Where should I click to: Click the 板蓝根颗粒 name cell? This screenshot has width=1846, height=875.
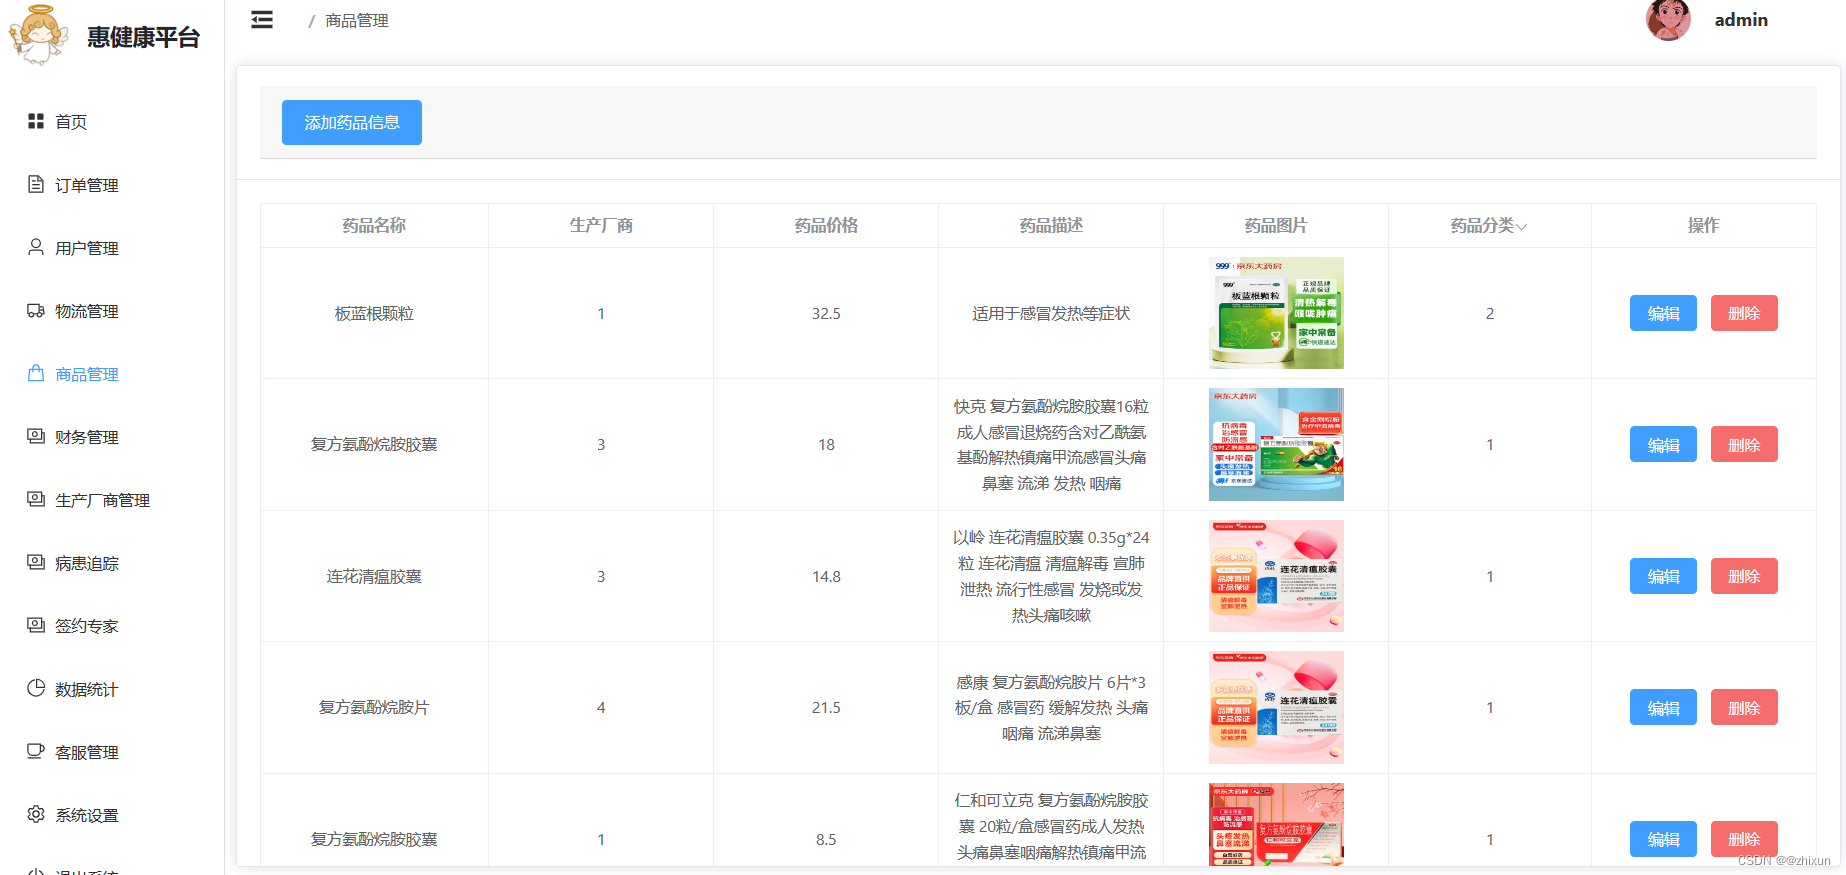click(x=374, y=313)
